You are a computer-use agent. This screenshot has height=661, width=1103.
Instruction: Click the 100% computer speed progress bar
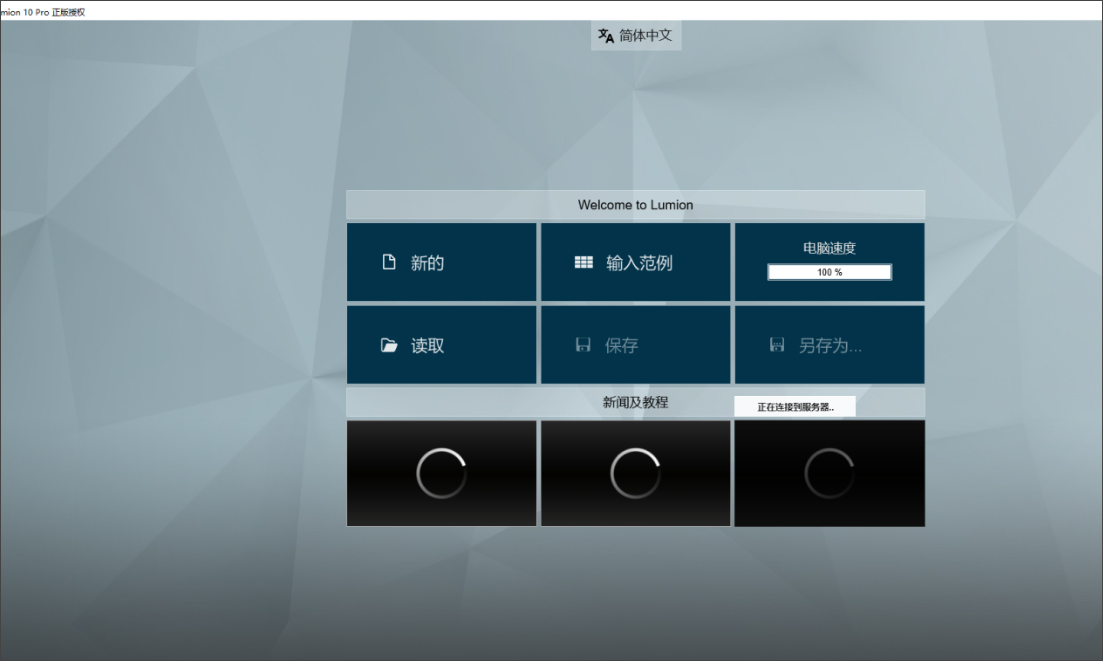(x=829, y=271)
